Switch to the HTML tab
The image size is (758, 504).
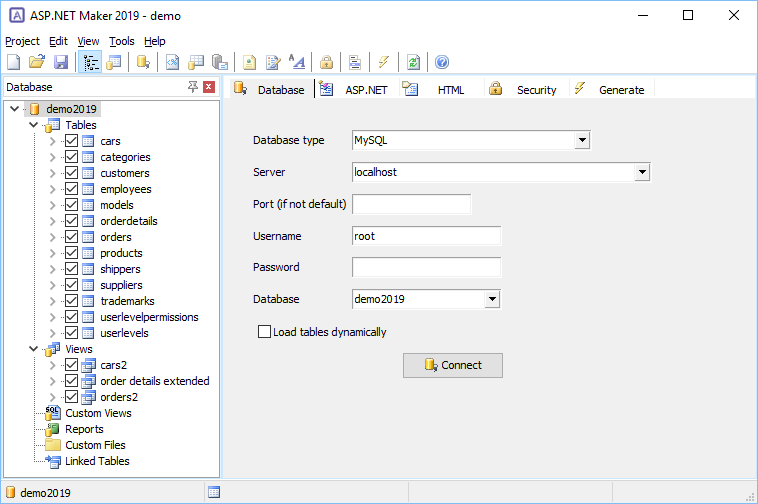click(x=440, y=89)
